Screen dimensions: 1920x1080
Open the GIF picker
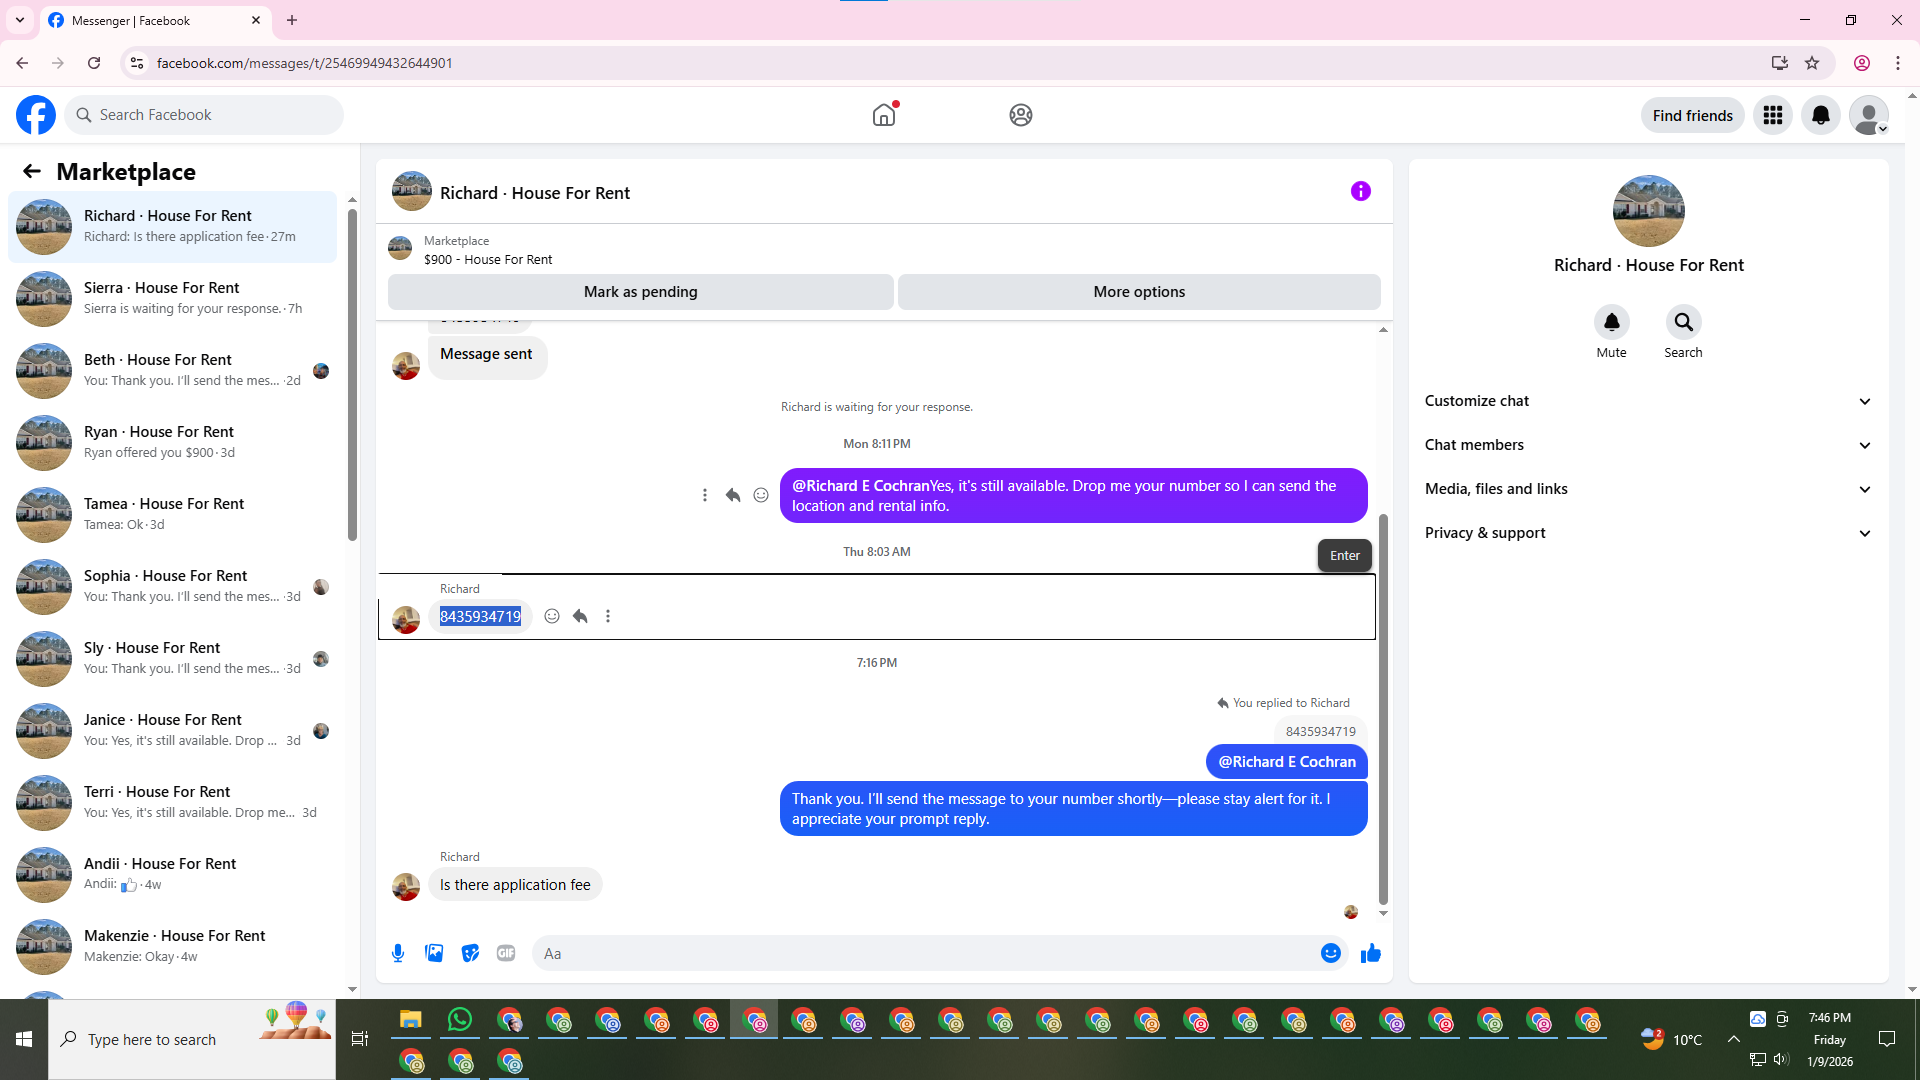click(506, 953)
